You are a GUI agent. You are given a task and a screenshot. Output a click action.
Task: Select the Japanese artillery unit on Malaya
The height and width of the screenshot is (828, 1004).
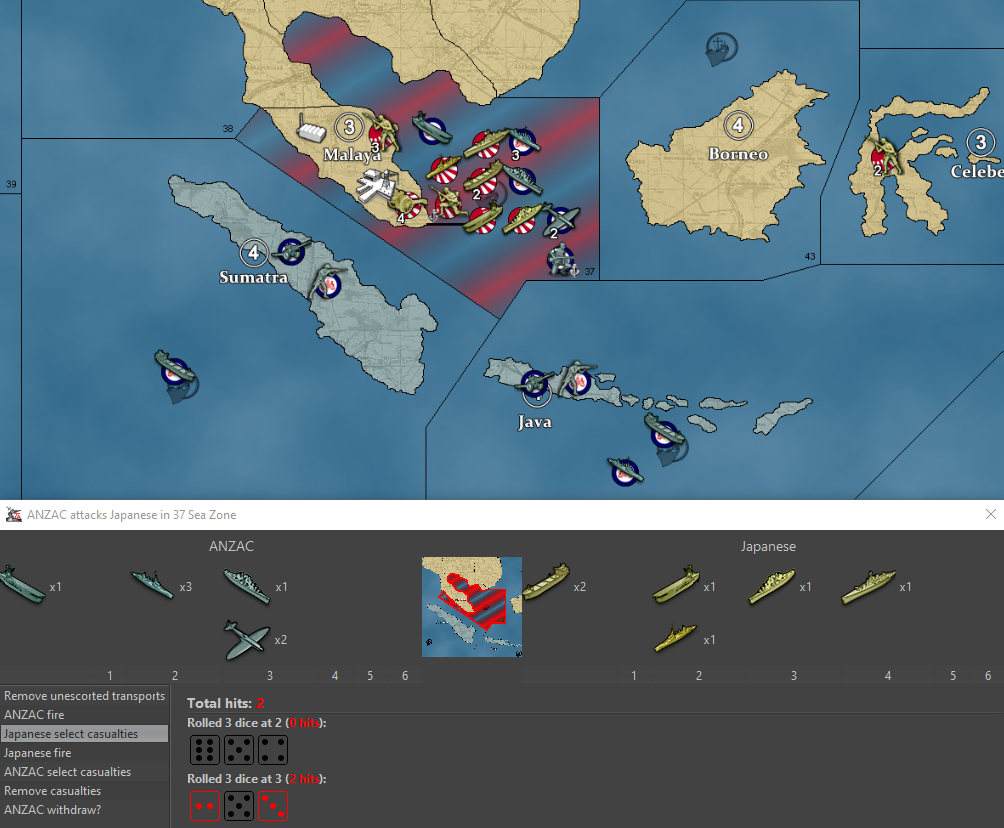pyautogui.click(x=407, y=204)
